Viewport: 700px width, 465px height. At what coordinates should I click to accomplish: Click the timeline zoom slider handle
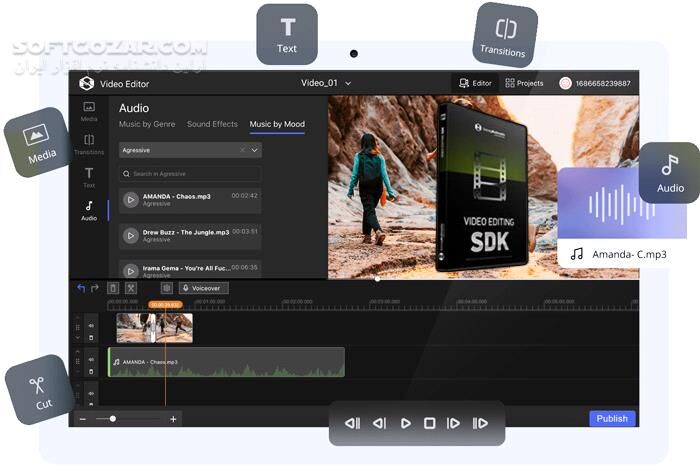click(x=113, y=419)
